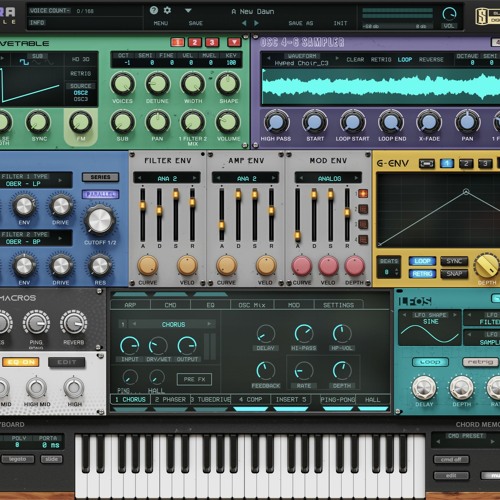Viewport: 500px width, 500px height.
Task: Switch to the OSC MIX tab
Action: pos(252,305)
